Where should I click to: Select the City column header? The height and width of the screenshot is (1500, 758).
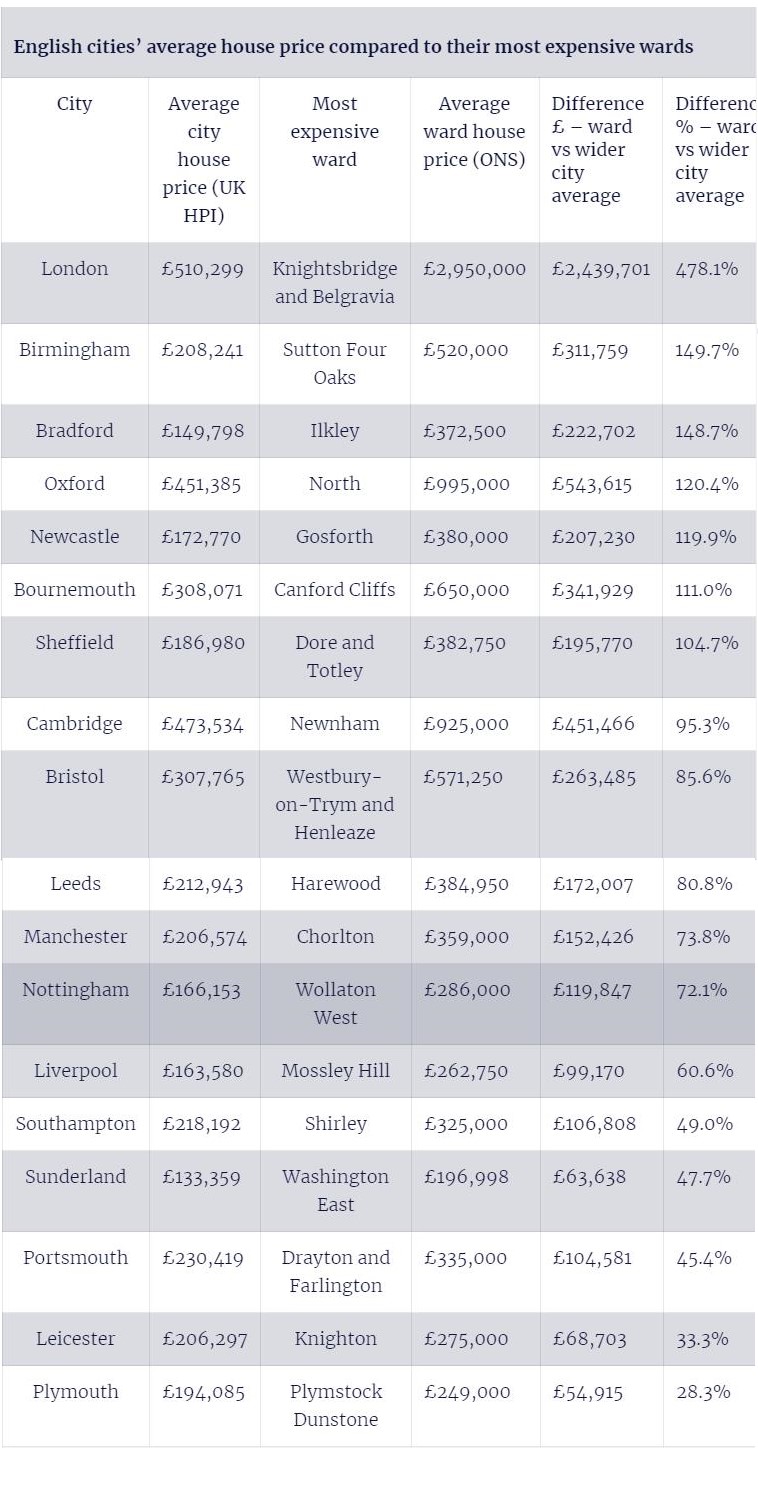74,104
